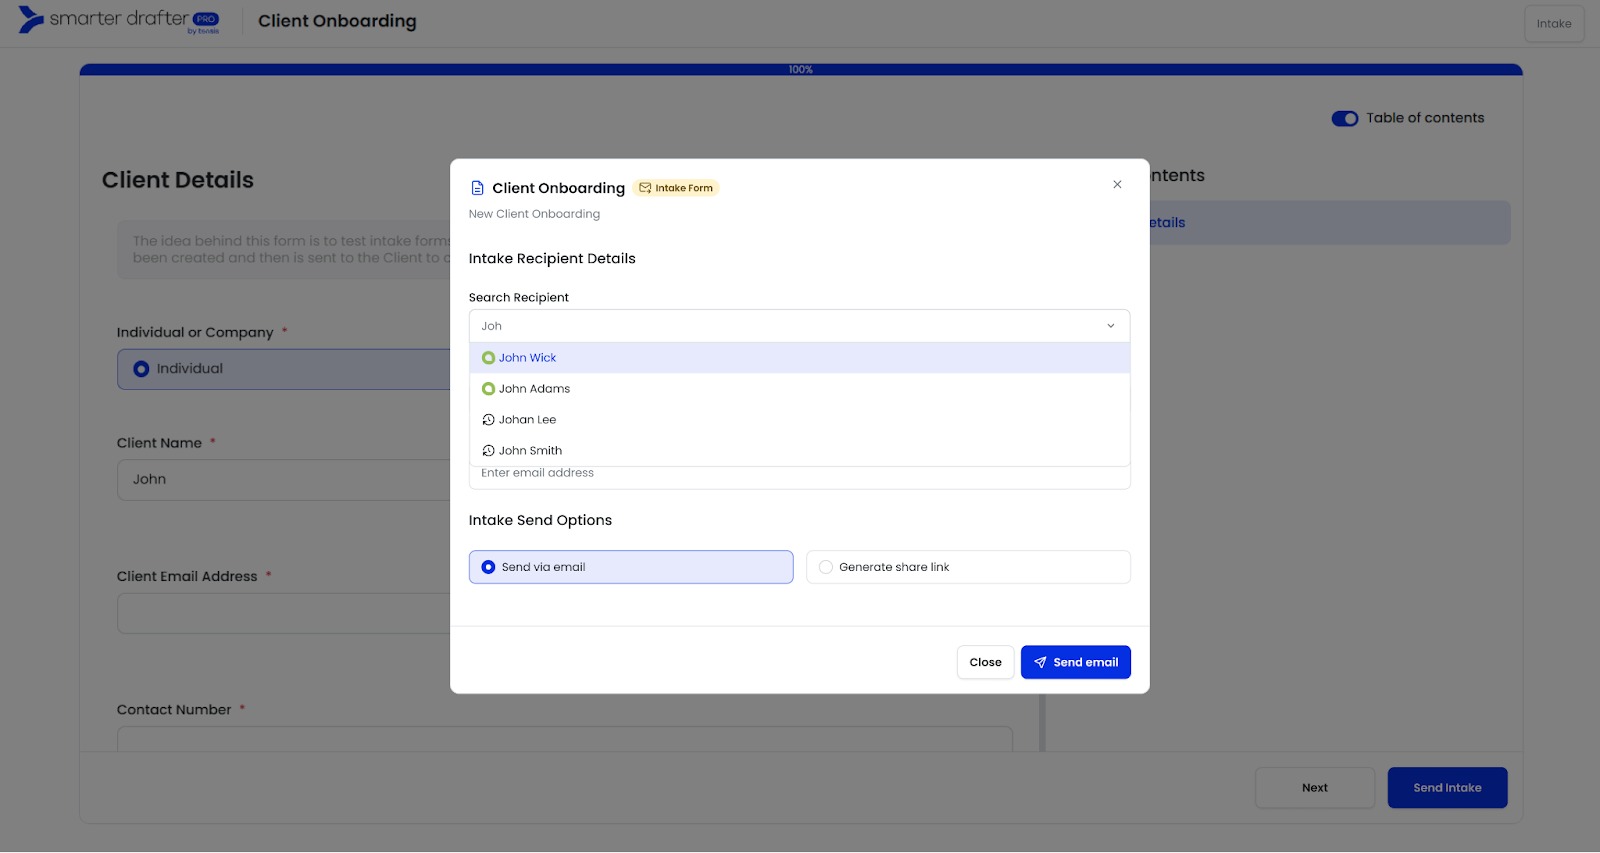1600x853 pixels.
Task: Click the 100% progress bar
Action: [800, 70]
